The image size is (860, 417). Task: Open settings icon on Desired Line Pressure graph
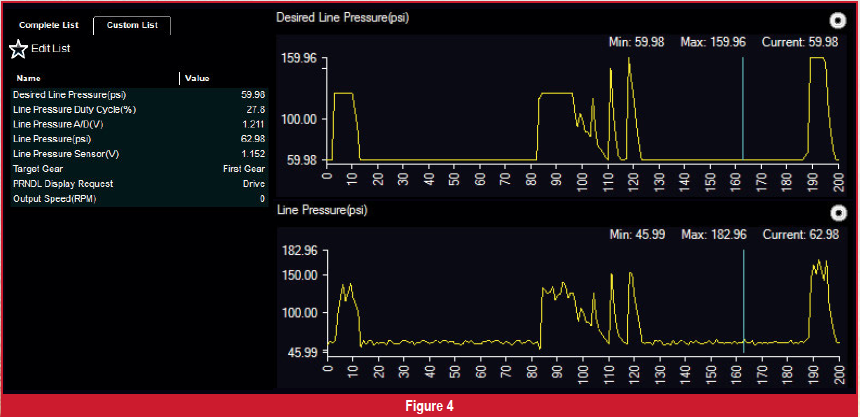pyautogui.click(x=838, y=19)
